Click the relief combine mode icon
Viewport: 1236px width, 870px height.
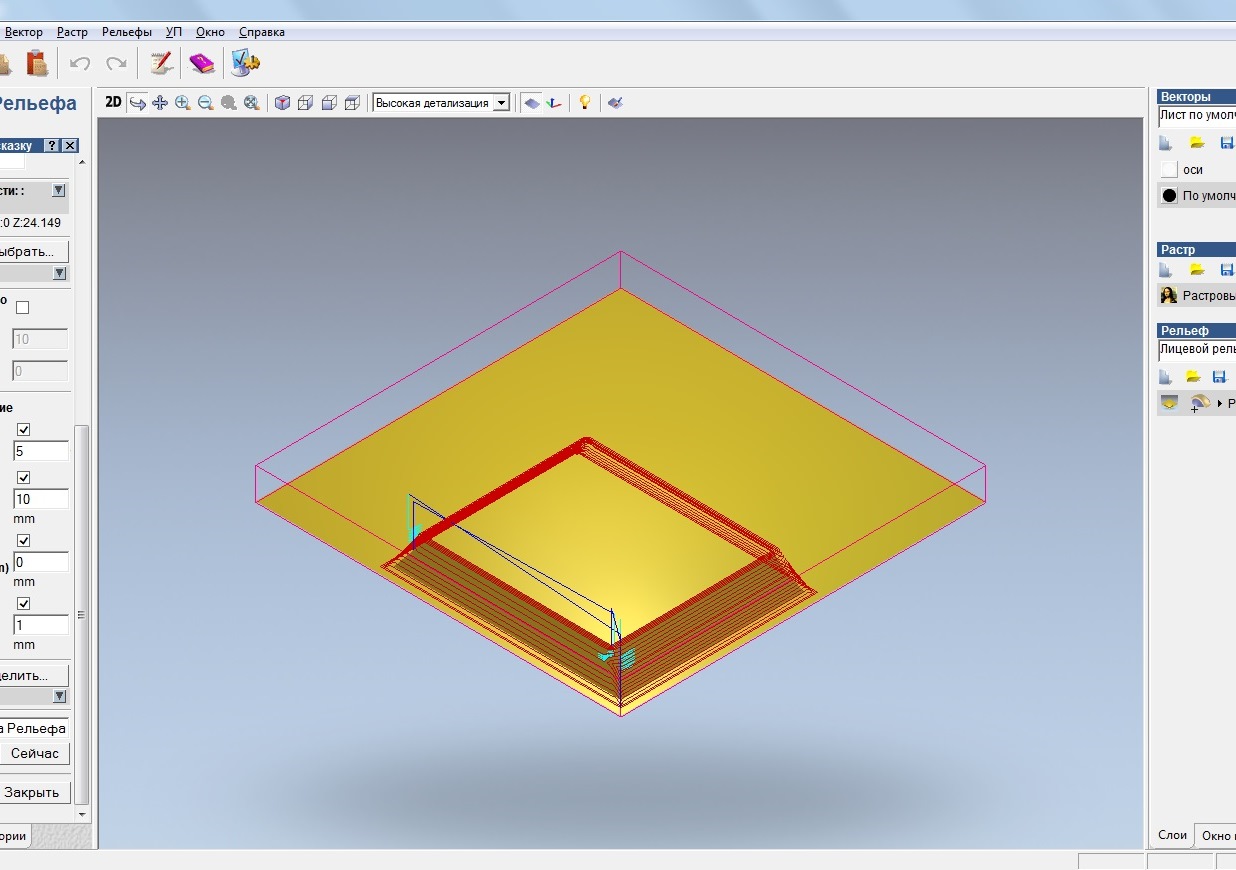coord(1200,402)
